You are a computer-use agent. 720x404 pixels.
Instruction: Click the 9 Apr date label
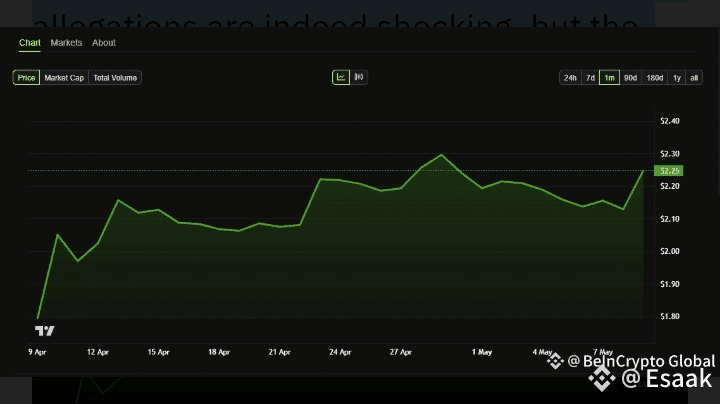click(37, 352)
